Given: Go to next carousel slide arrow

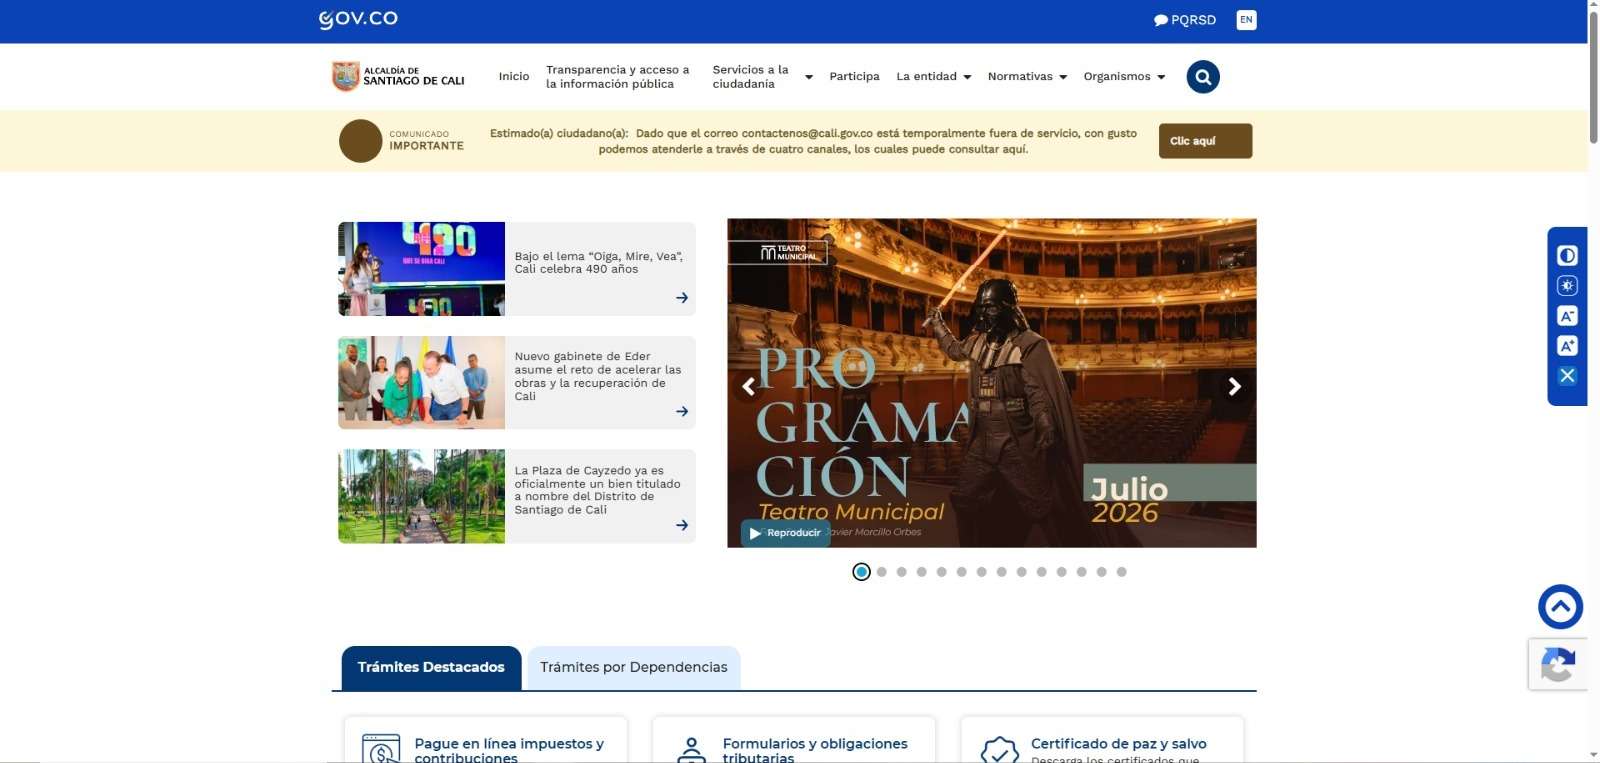Looking at the screenshot, I should 1235,386.
